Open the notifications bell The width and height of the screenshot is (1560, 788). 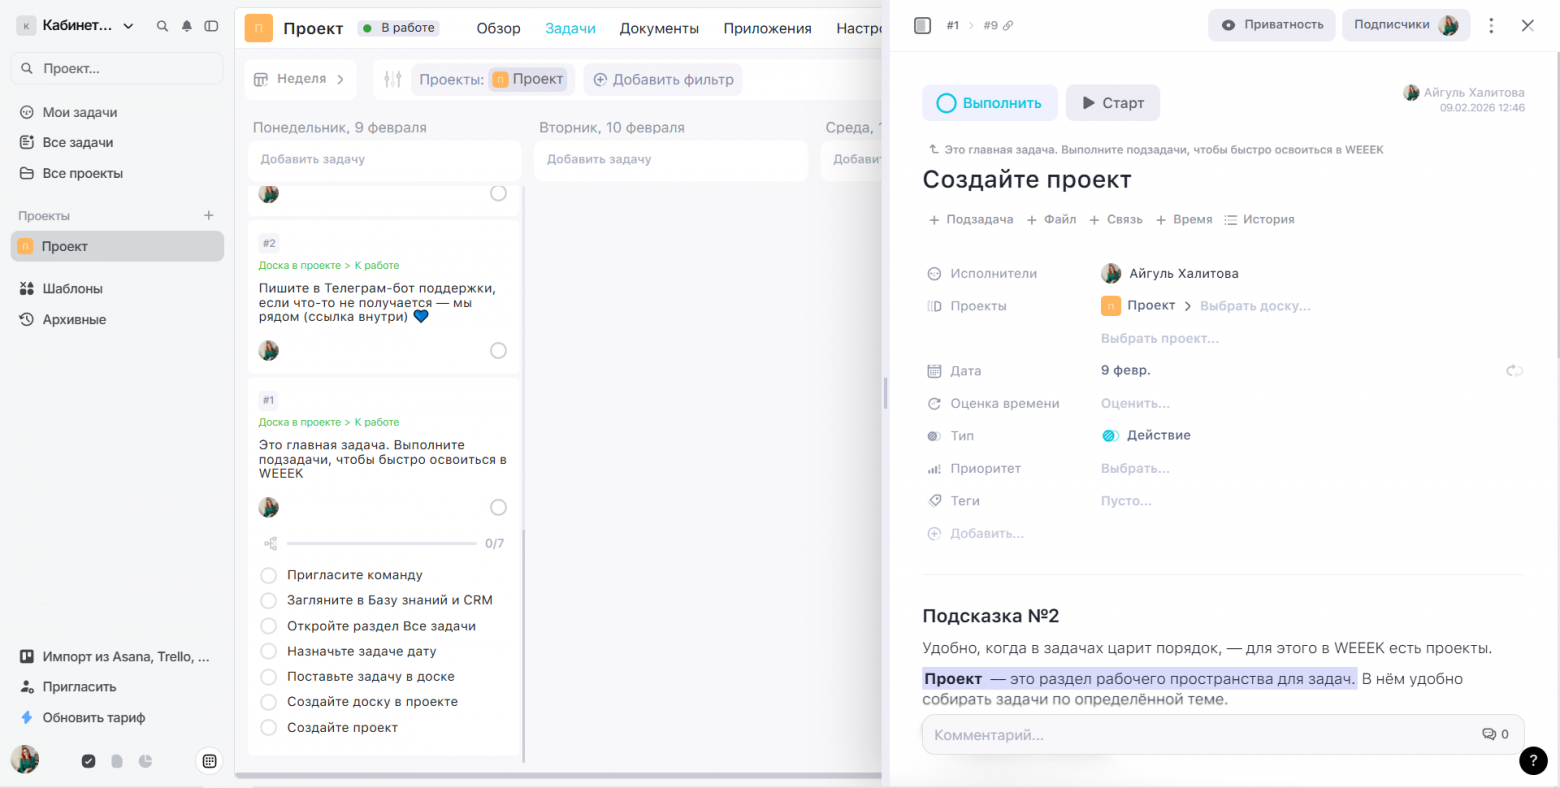click(x=186, y=26)
